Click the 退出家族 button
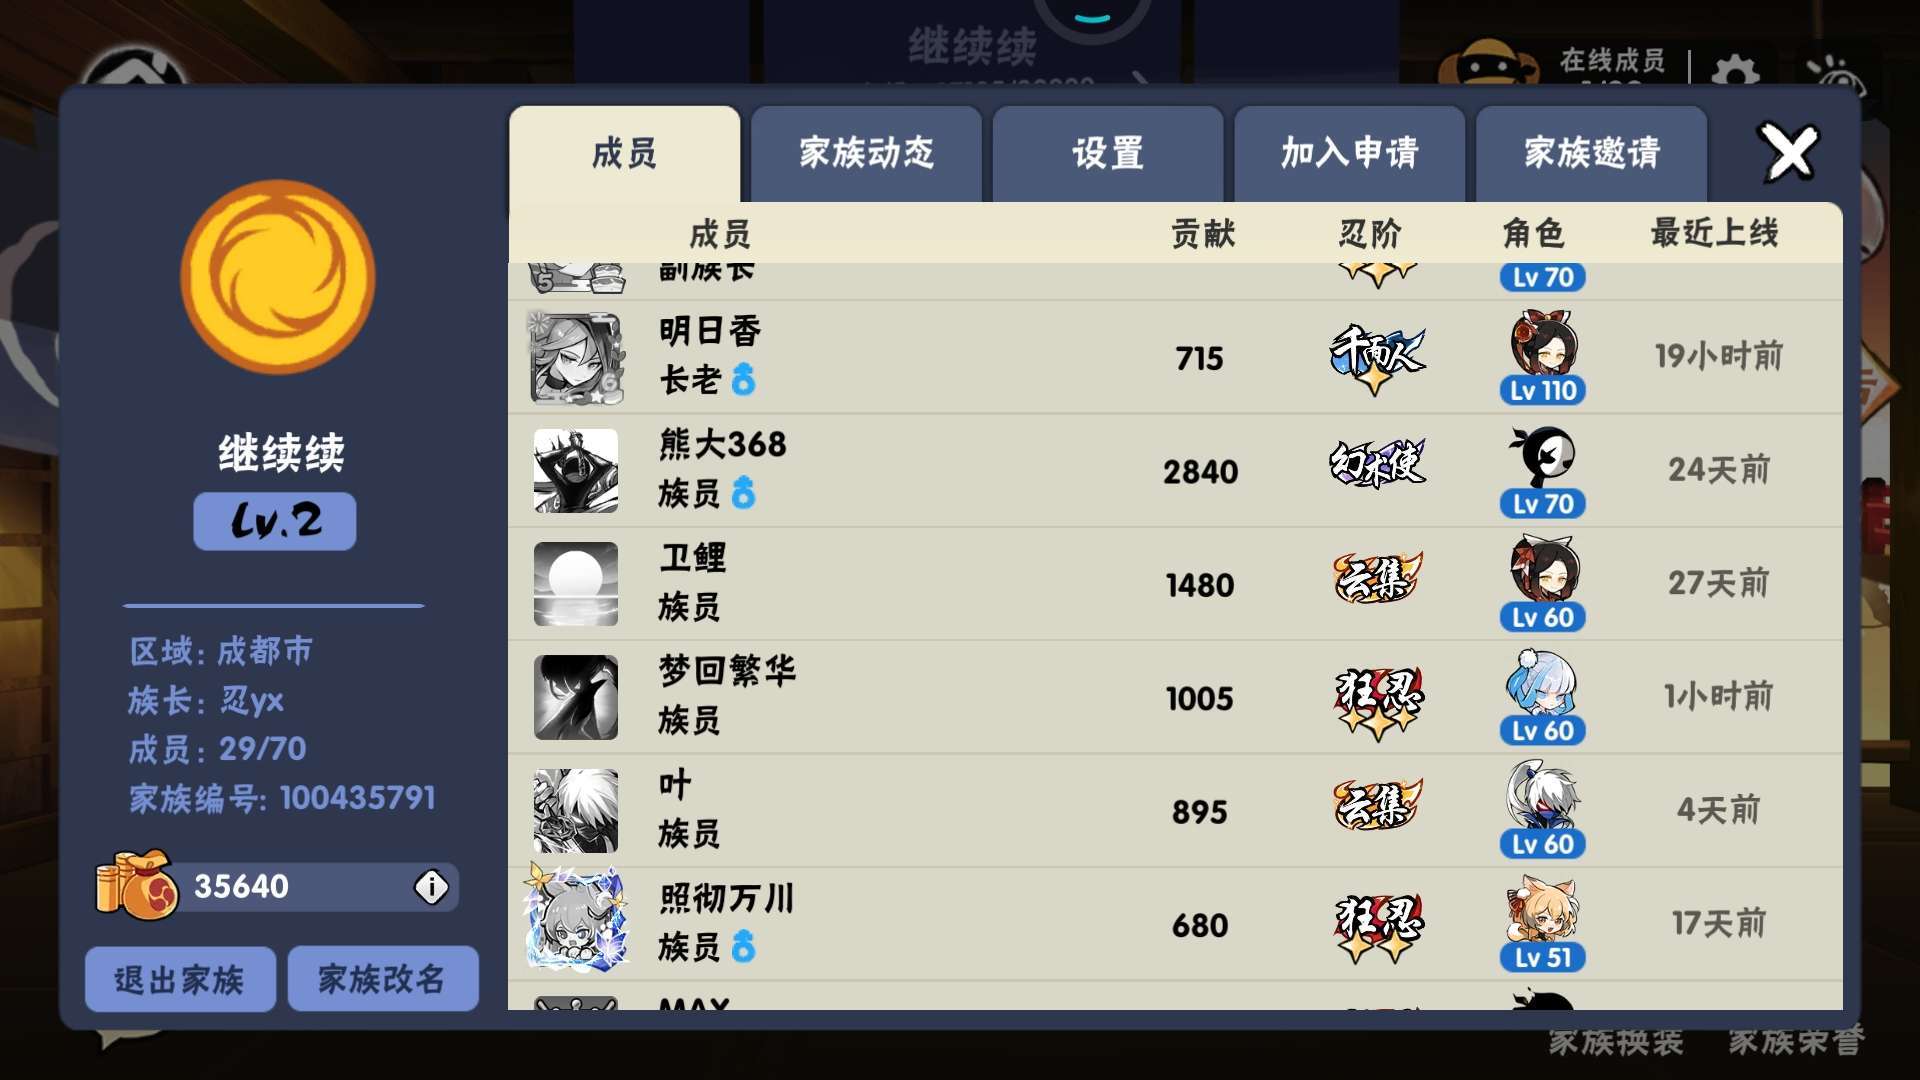The image size is (1920, 1080). 180,979
